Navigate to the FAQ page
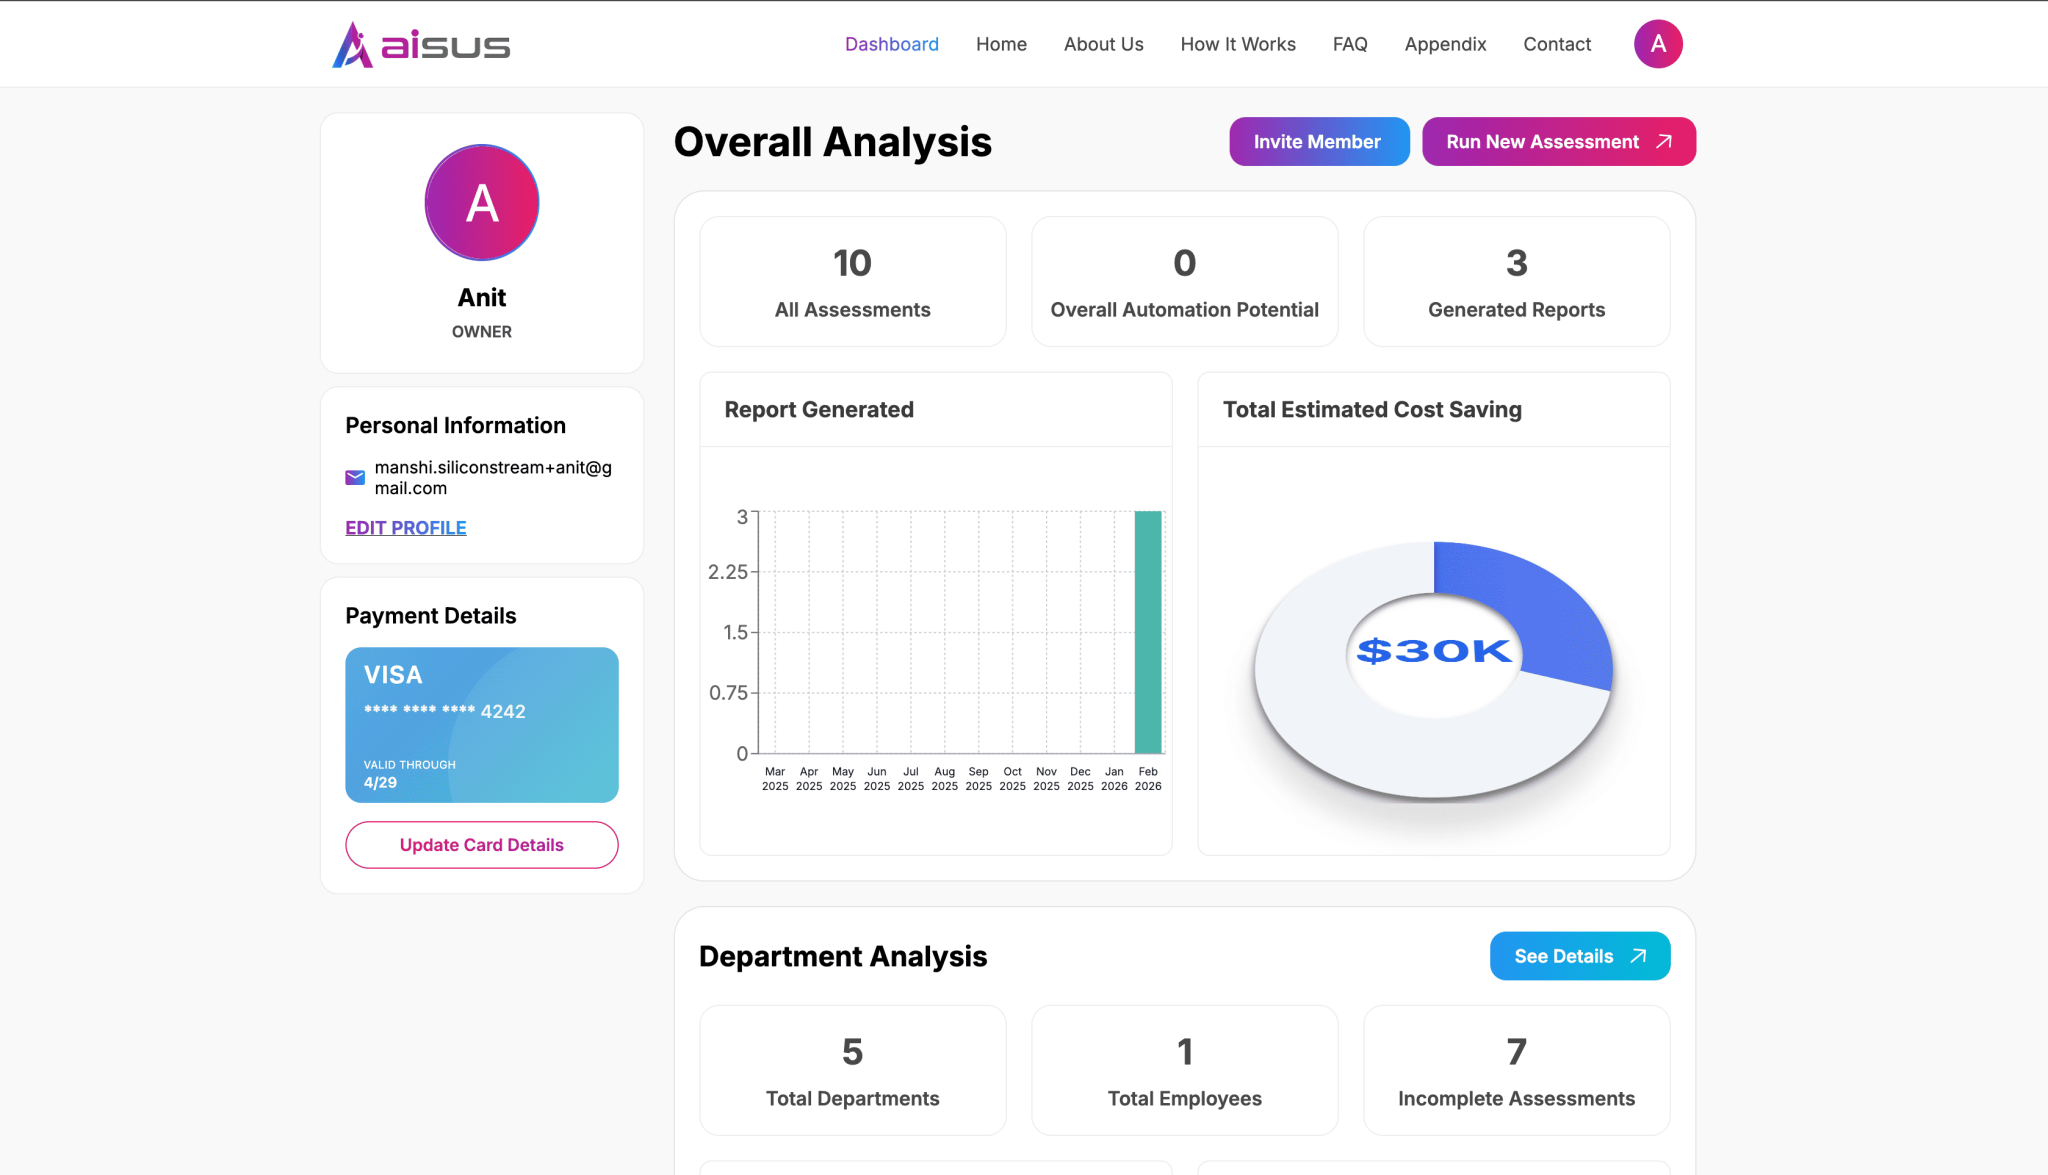This screenshot has height=1175, width=2048. point(1349,44)
